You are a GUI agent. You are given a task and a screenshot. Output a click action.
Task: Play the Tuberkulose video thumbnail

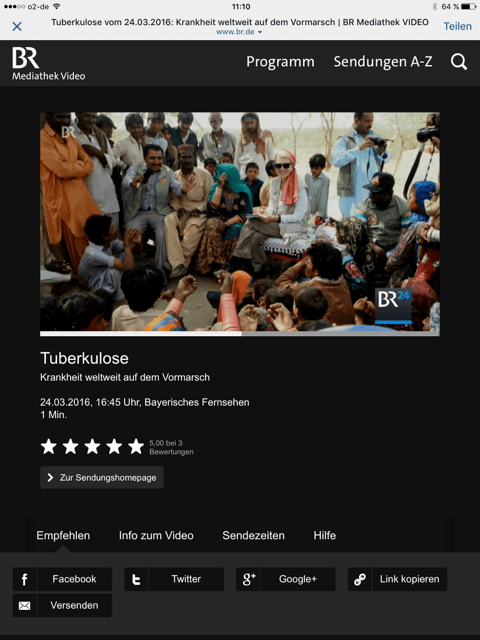[240, 221]
